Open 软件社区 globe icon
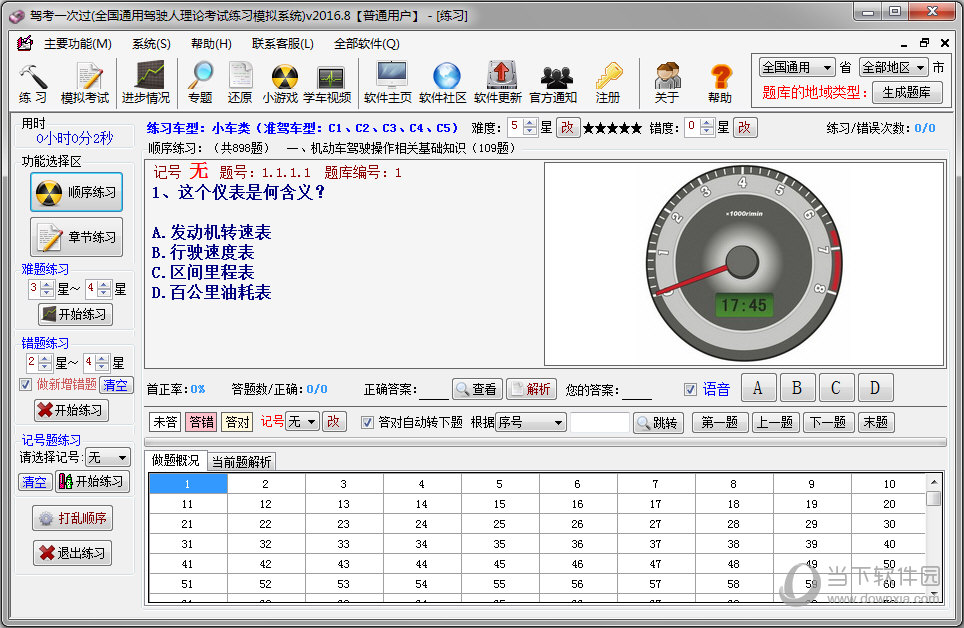Image resolution: width=964 pixels, height=628 pixels. click(443, 83)
